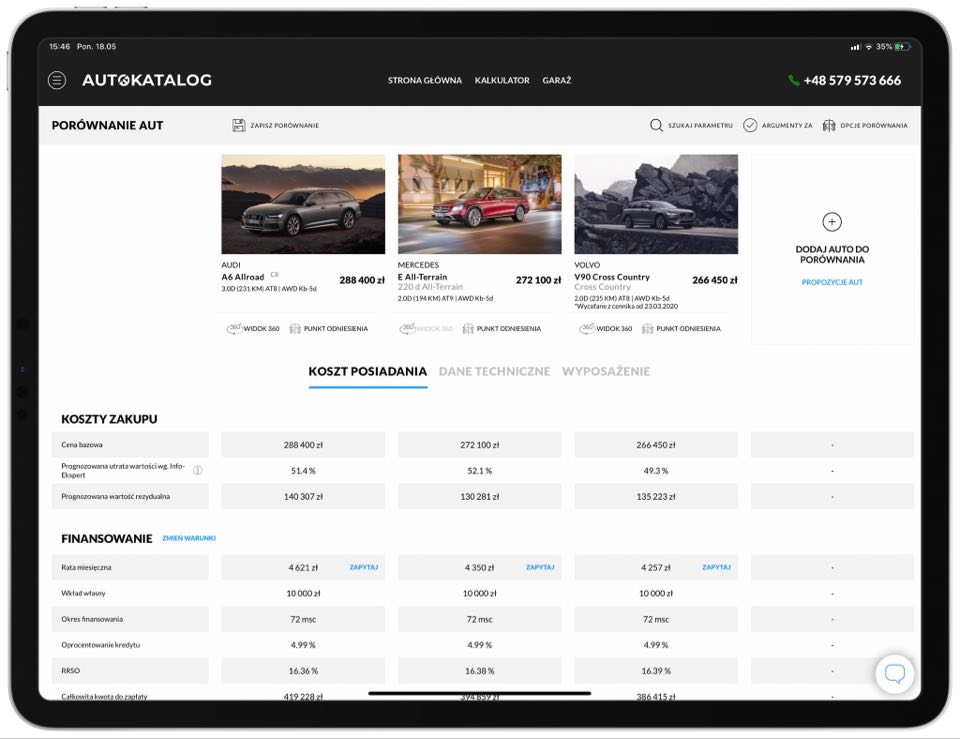Screen dimensions: 960x739
Task: Click the A6 Allroad model name
Action: pyautogui.click(x=243, y=277)
